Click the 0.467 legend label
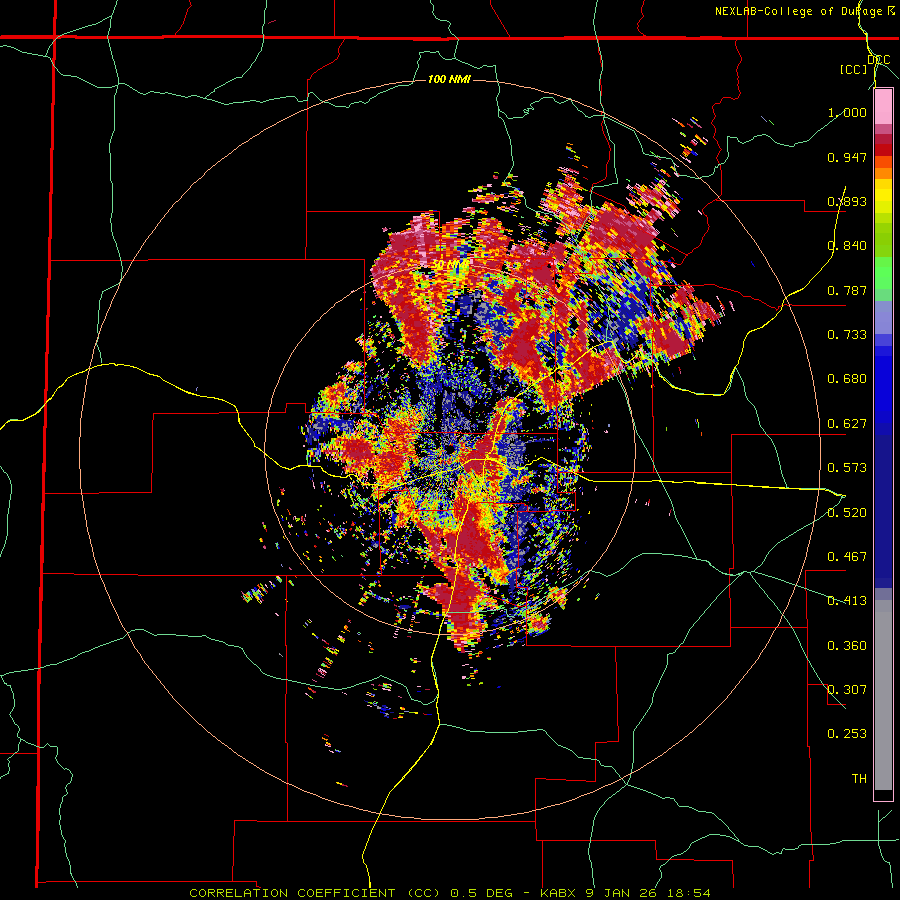 coord(847,557)
